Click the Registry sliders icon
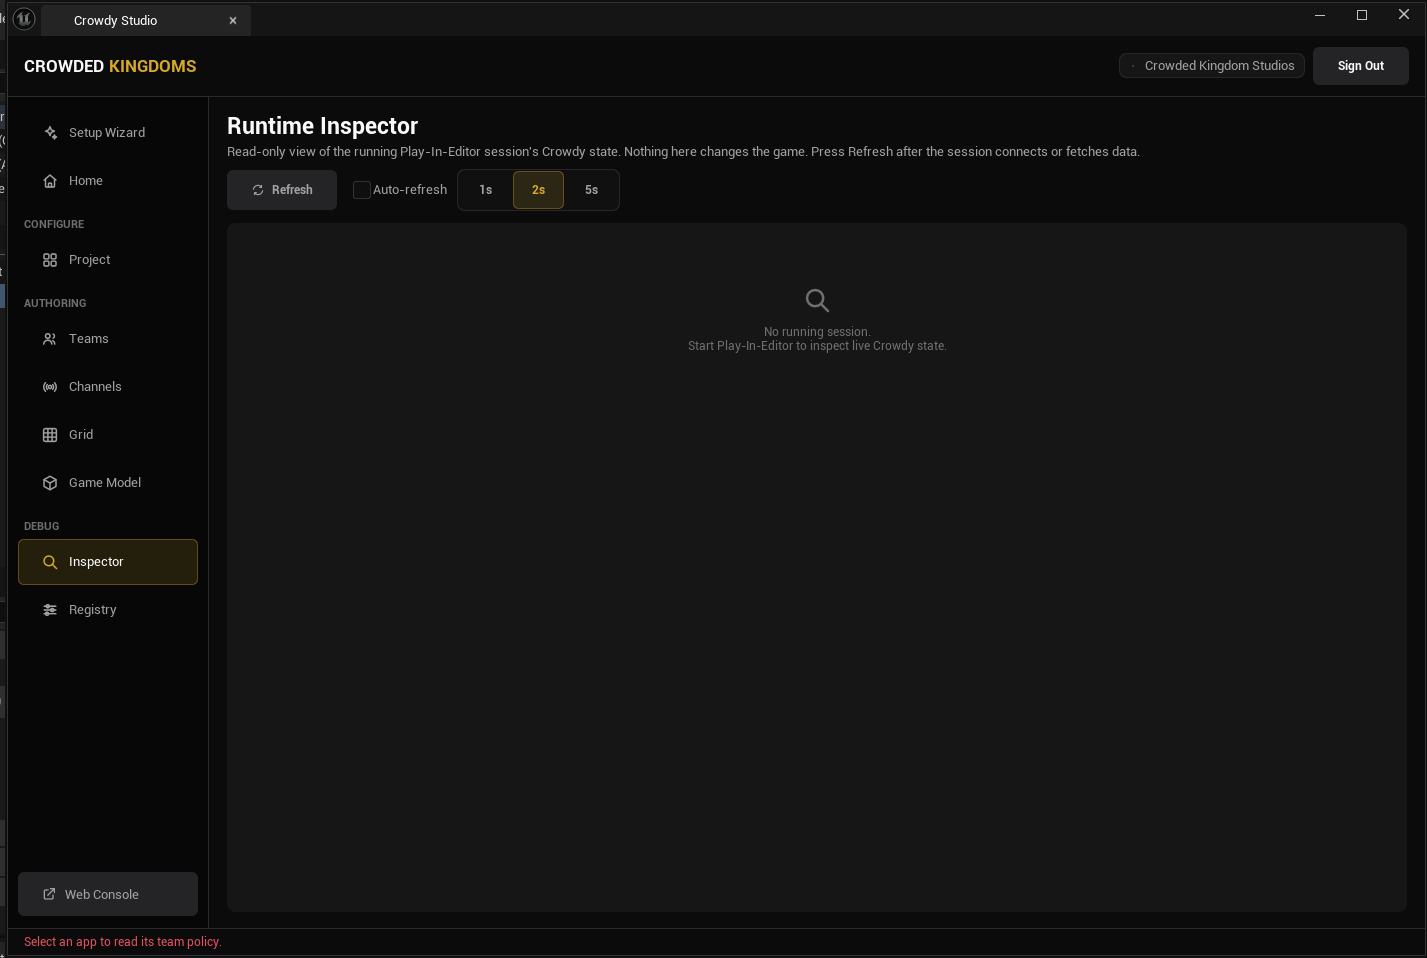 (50, 610)
